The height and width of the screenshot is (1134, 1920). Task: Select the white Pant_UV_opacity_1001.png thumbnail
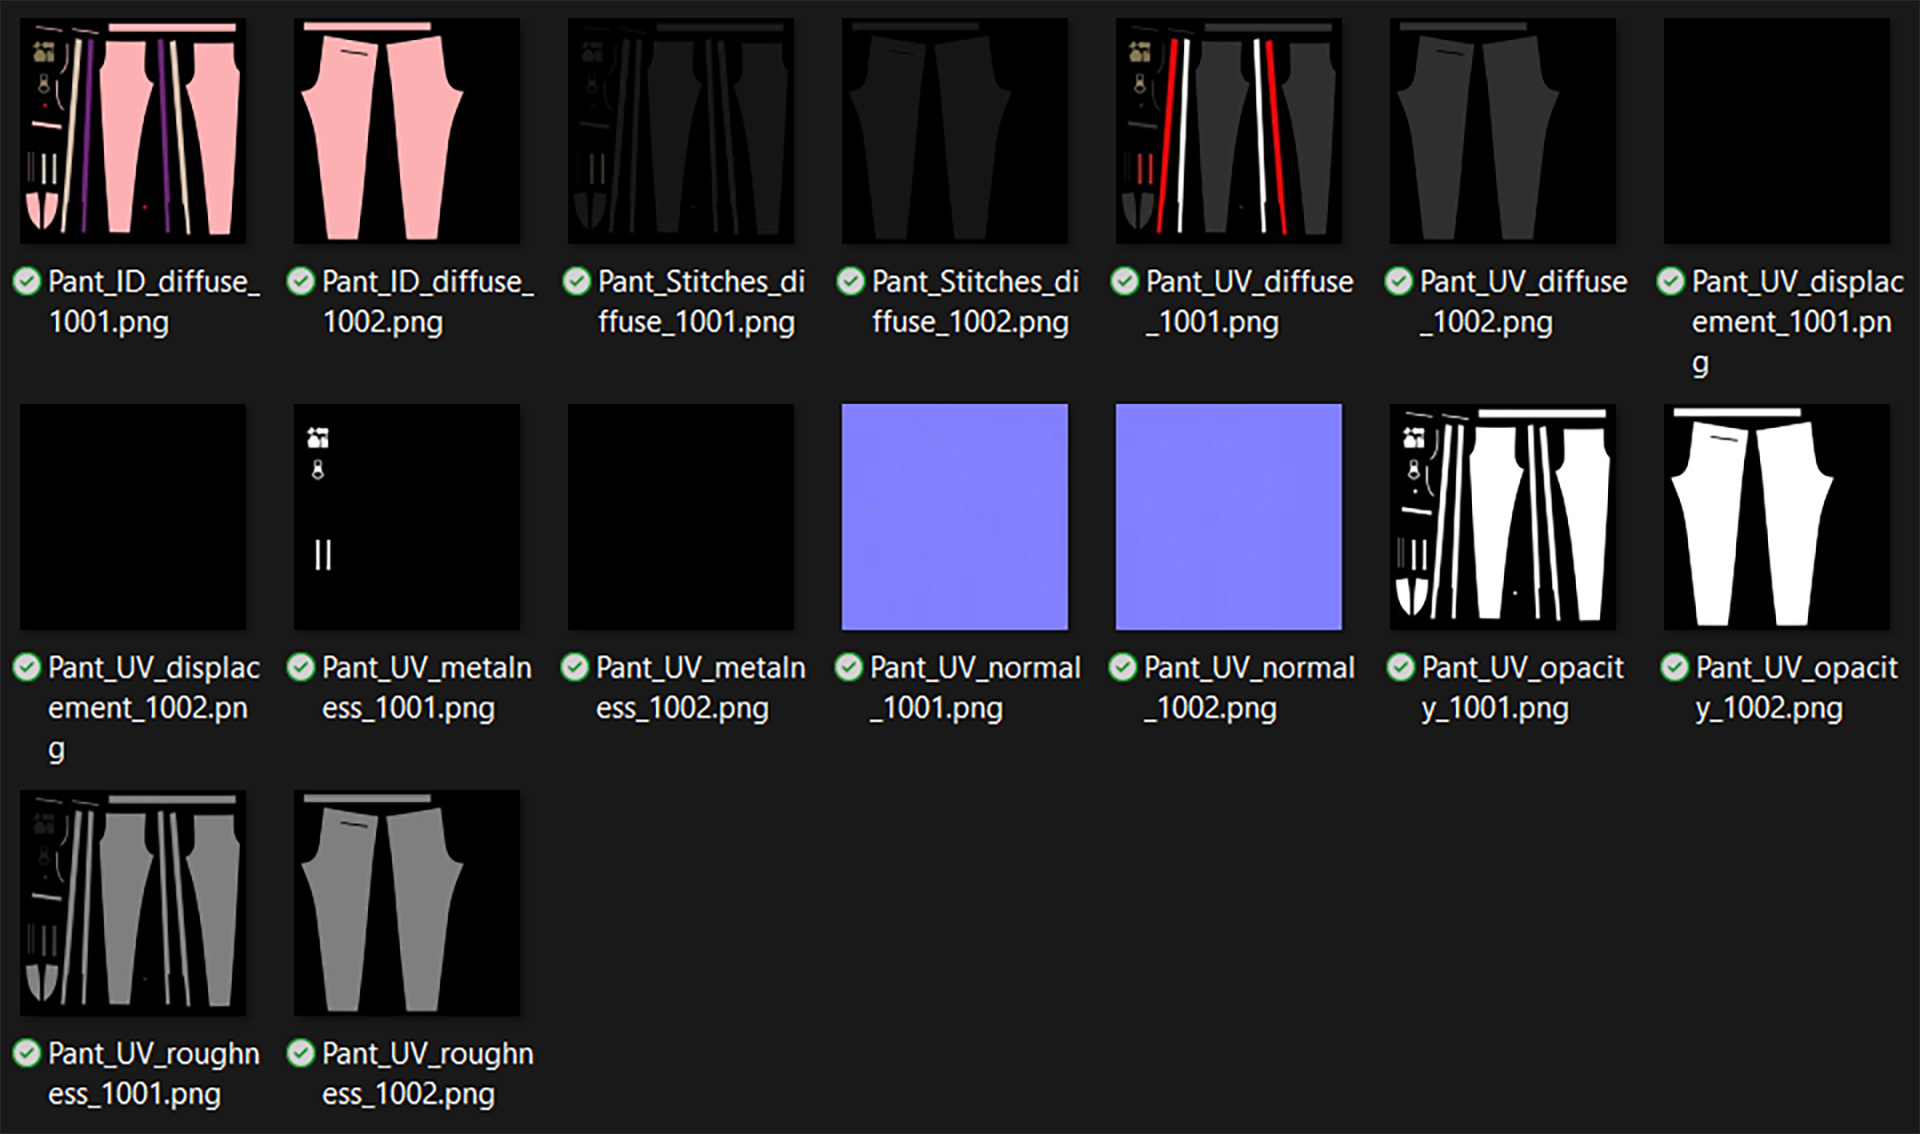[1503, 517]
